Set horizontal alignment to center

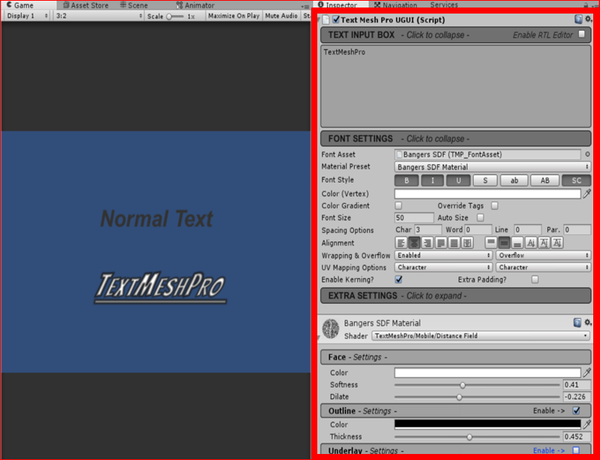tap(414, 243)
